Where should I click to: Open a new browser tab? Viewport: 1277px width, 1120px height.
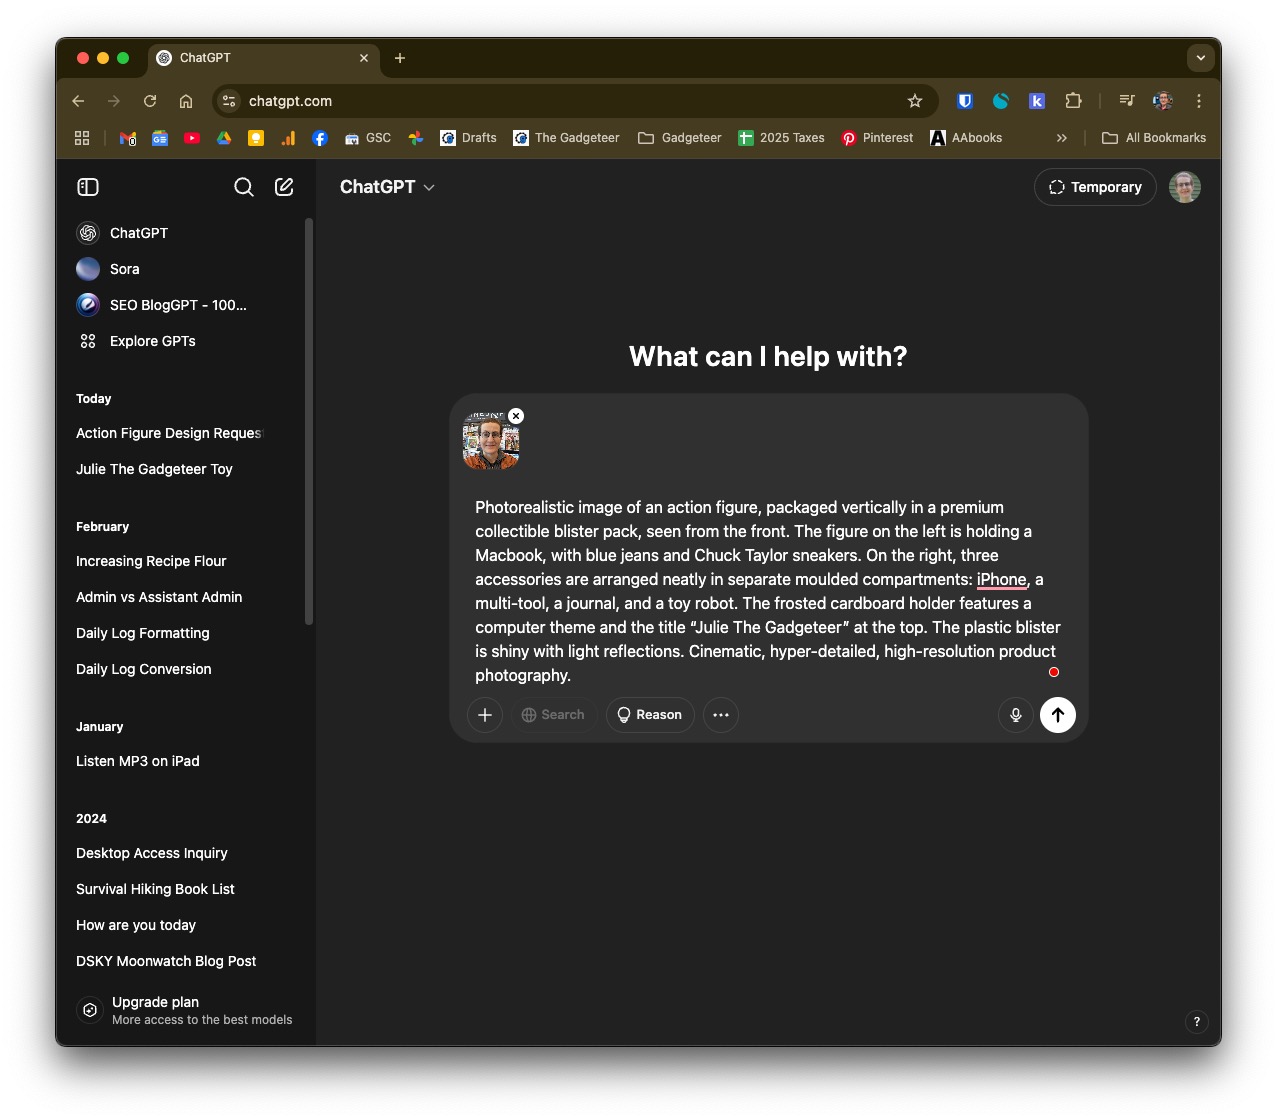(400, 58)
